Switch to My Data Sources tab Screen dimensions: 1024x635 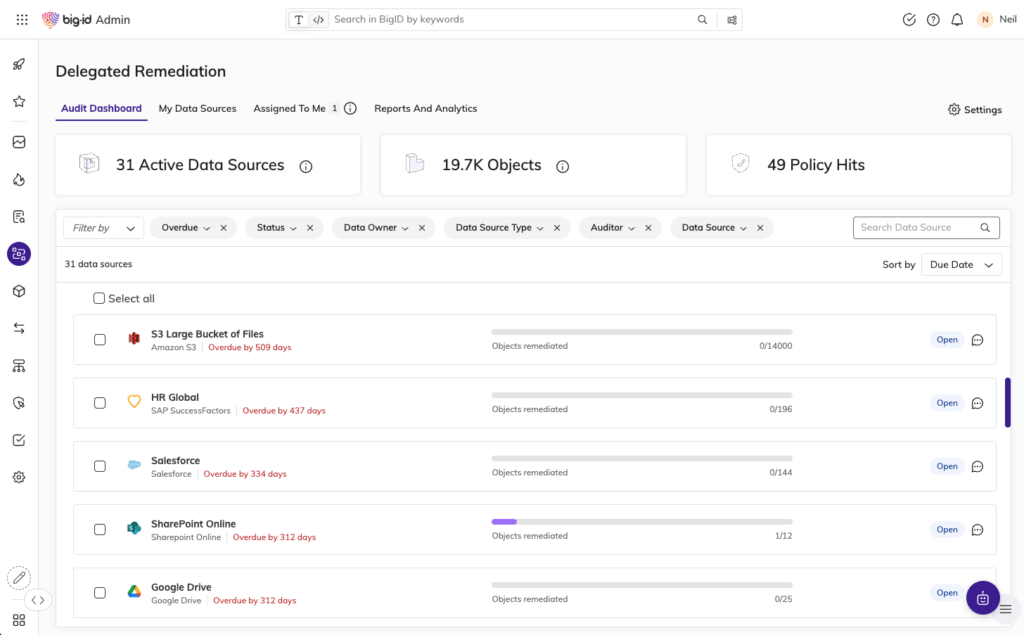click(x=197, y=108)
